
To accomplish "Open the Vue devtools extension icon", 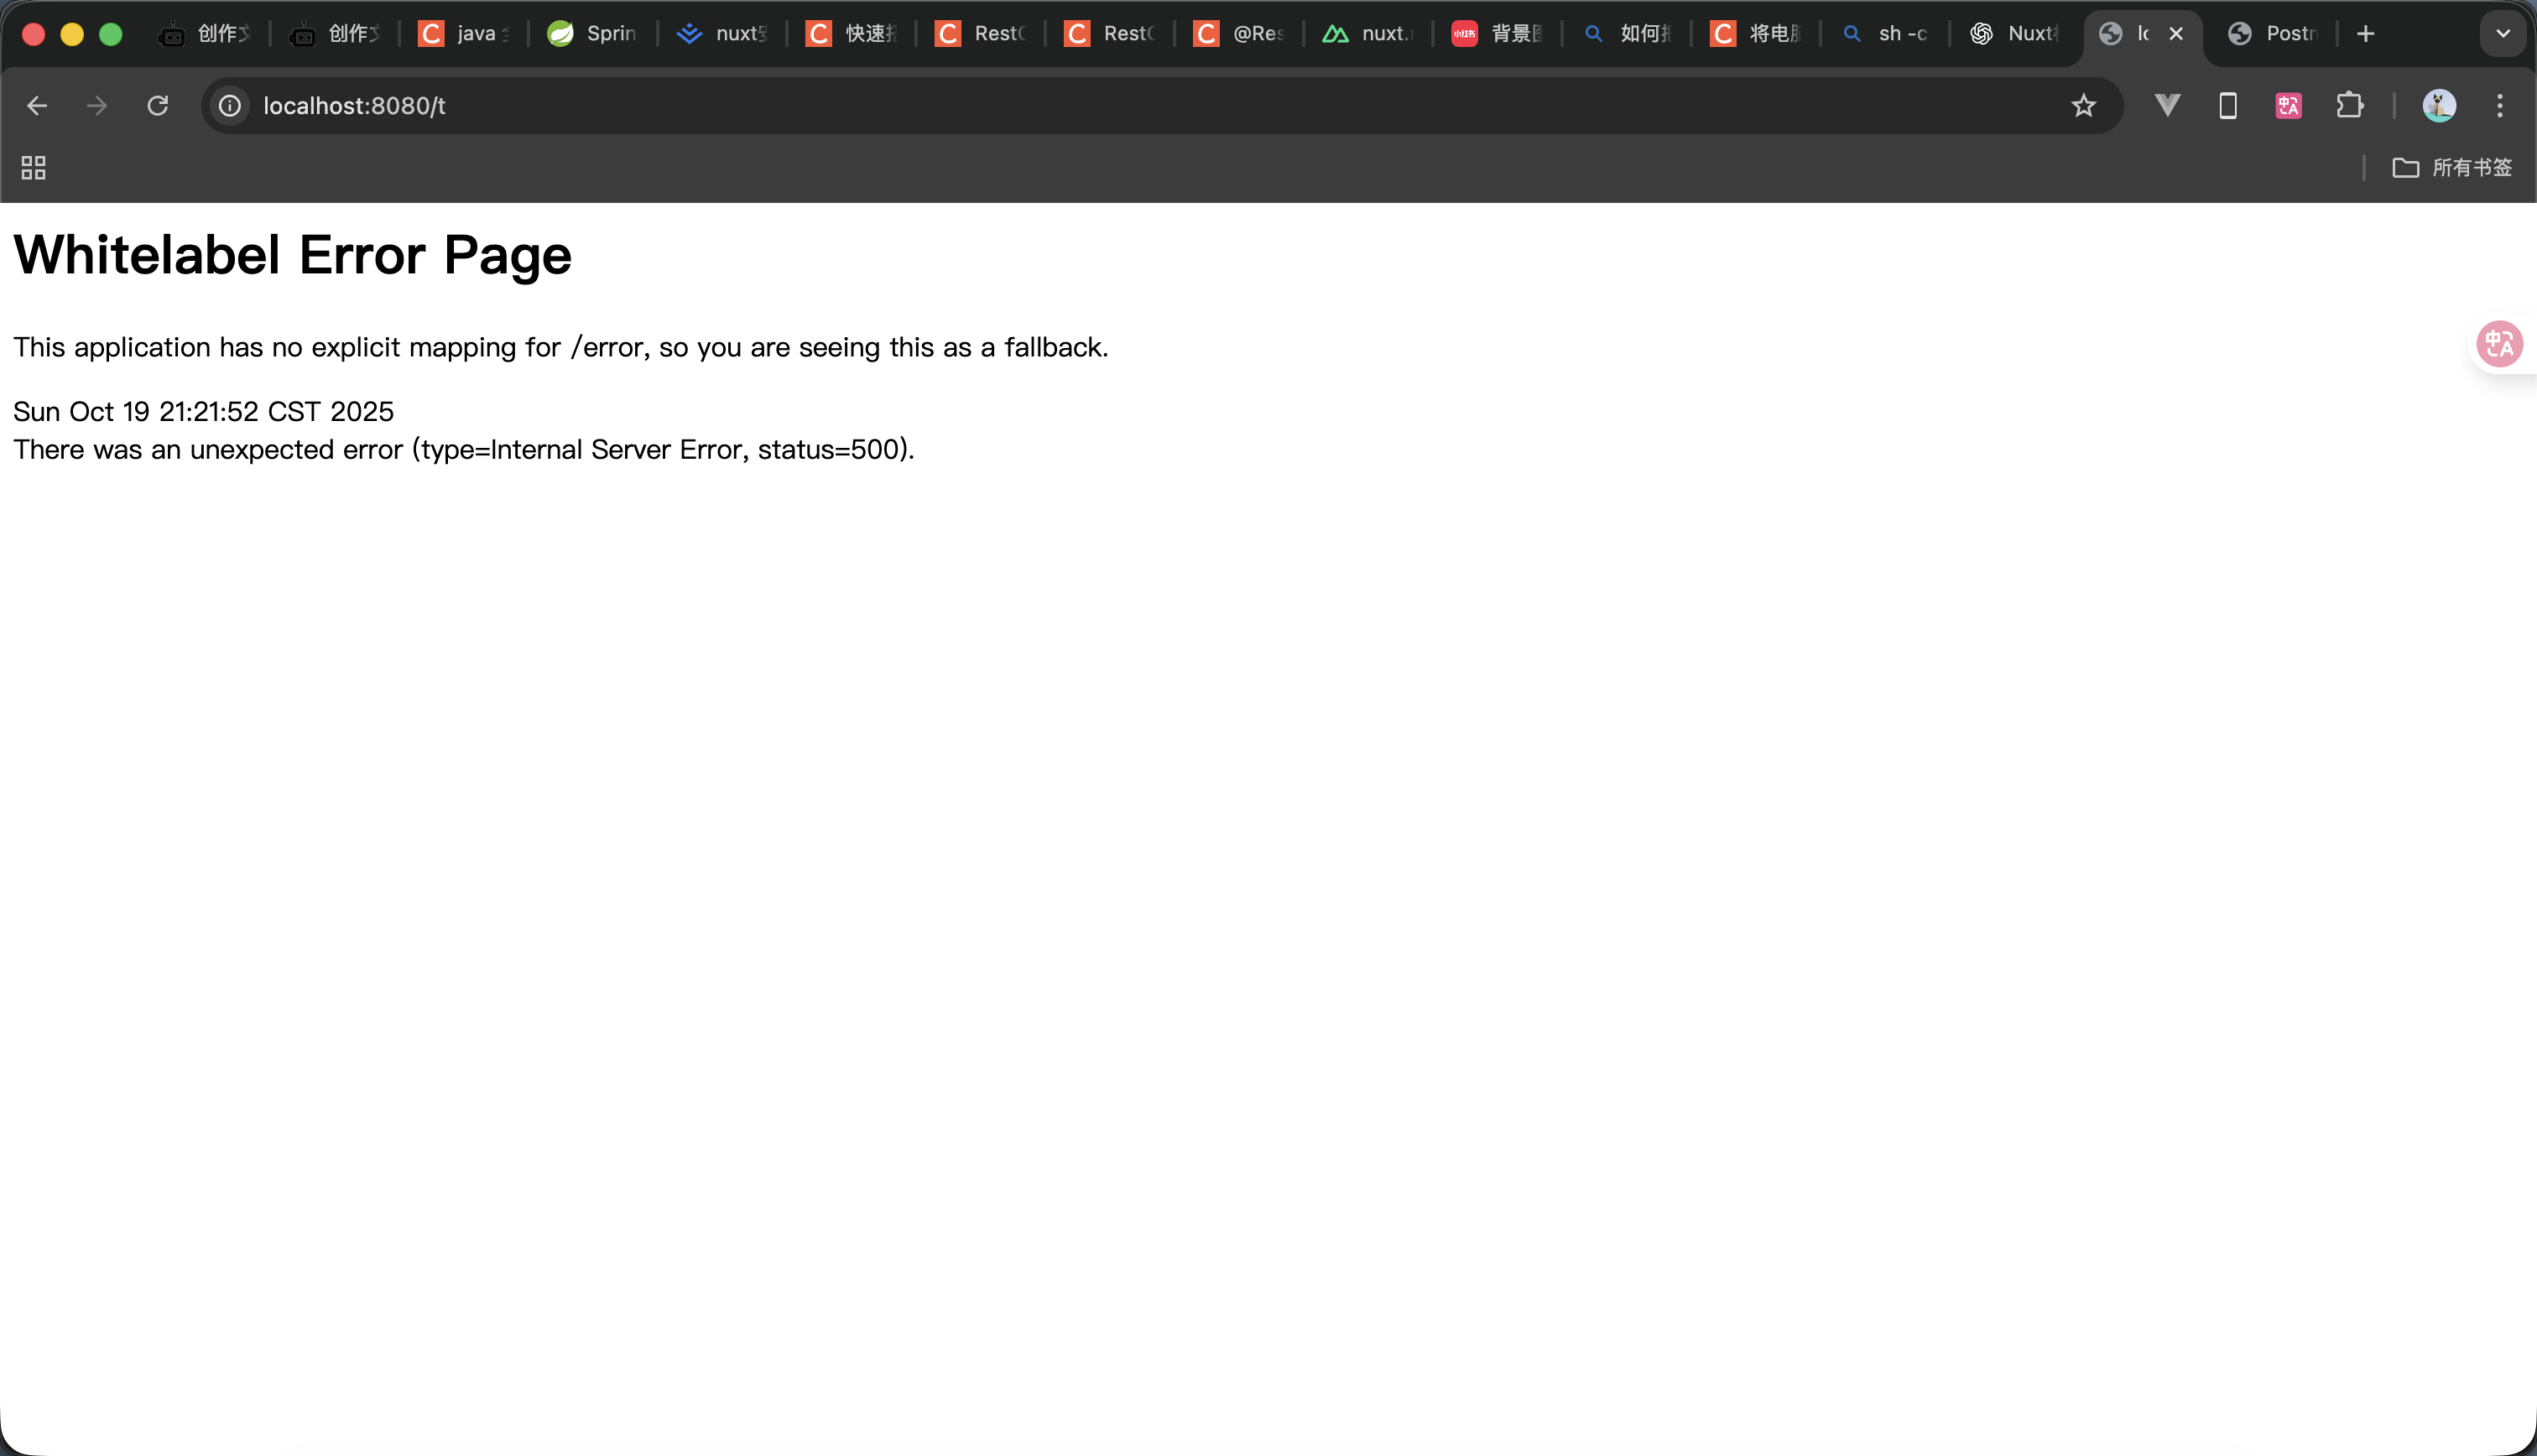I will click(x=2167, y=106).
